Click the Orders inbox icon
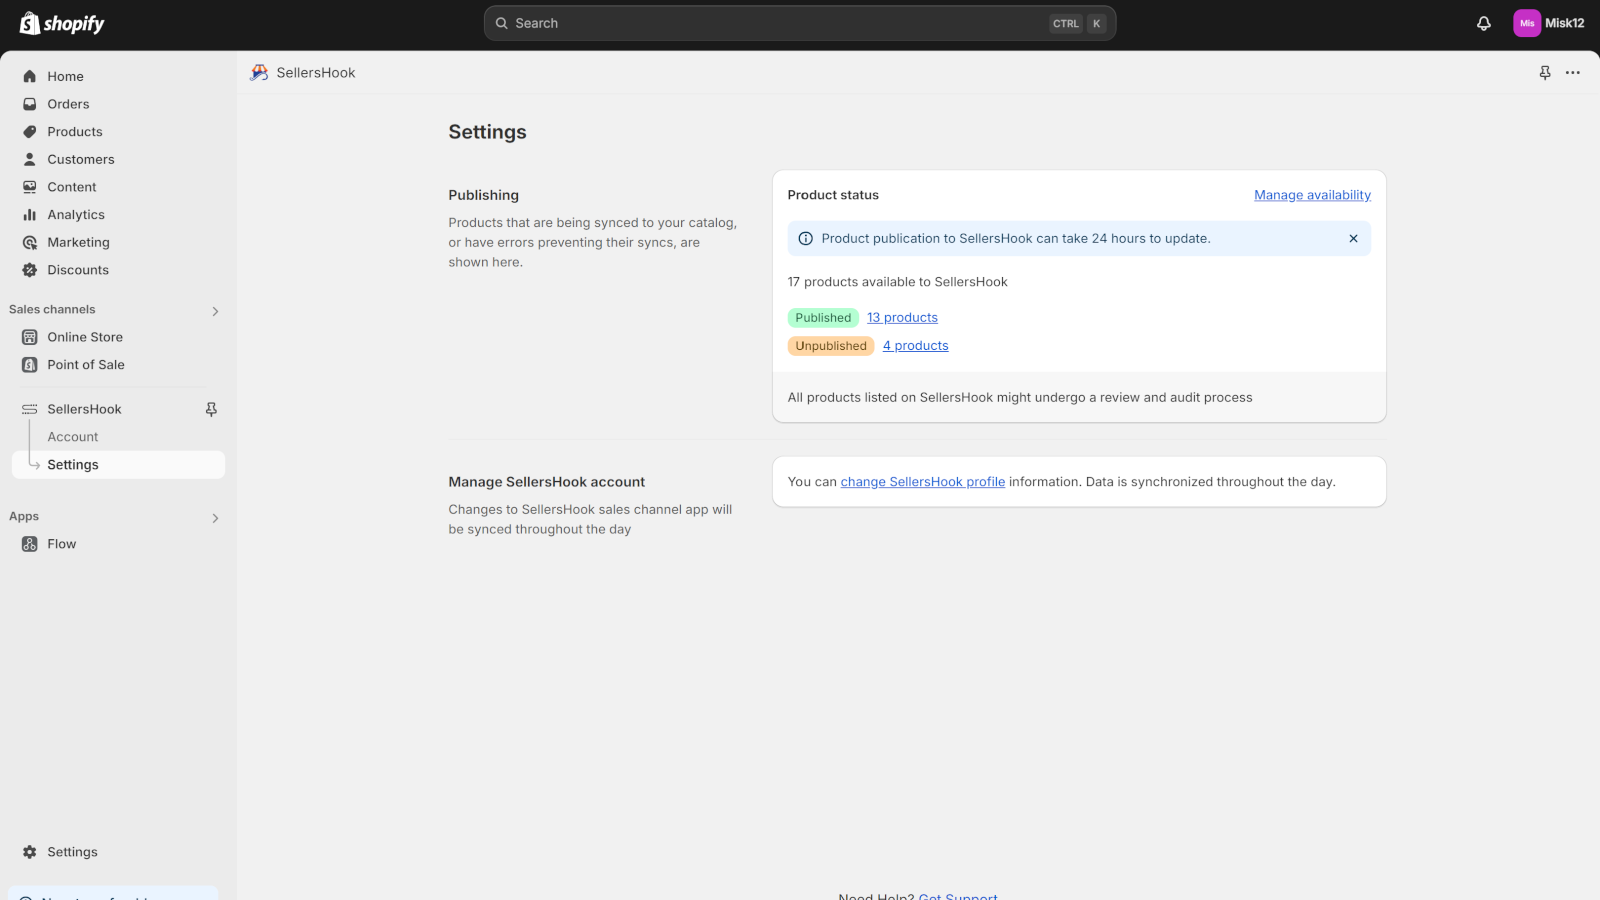 [x=30, y=104]
